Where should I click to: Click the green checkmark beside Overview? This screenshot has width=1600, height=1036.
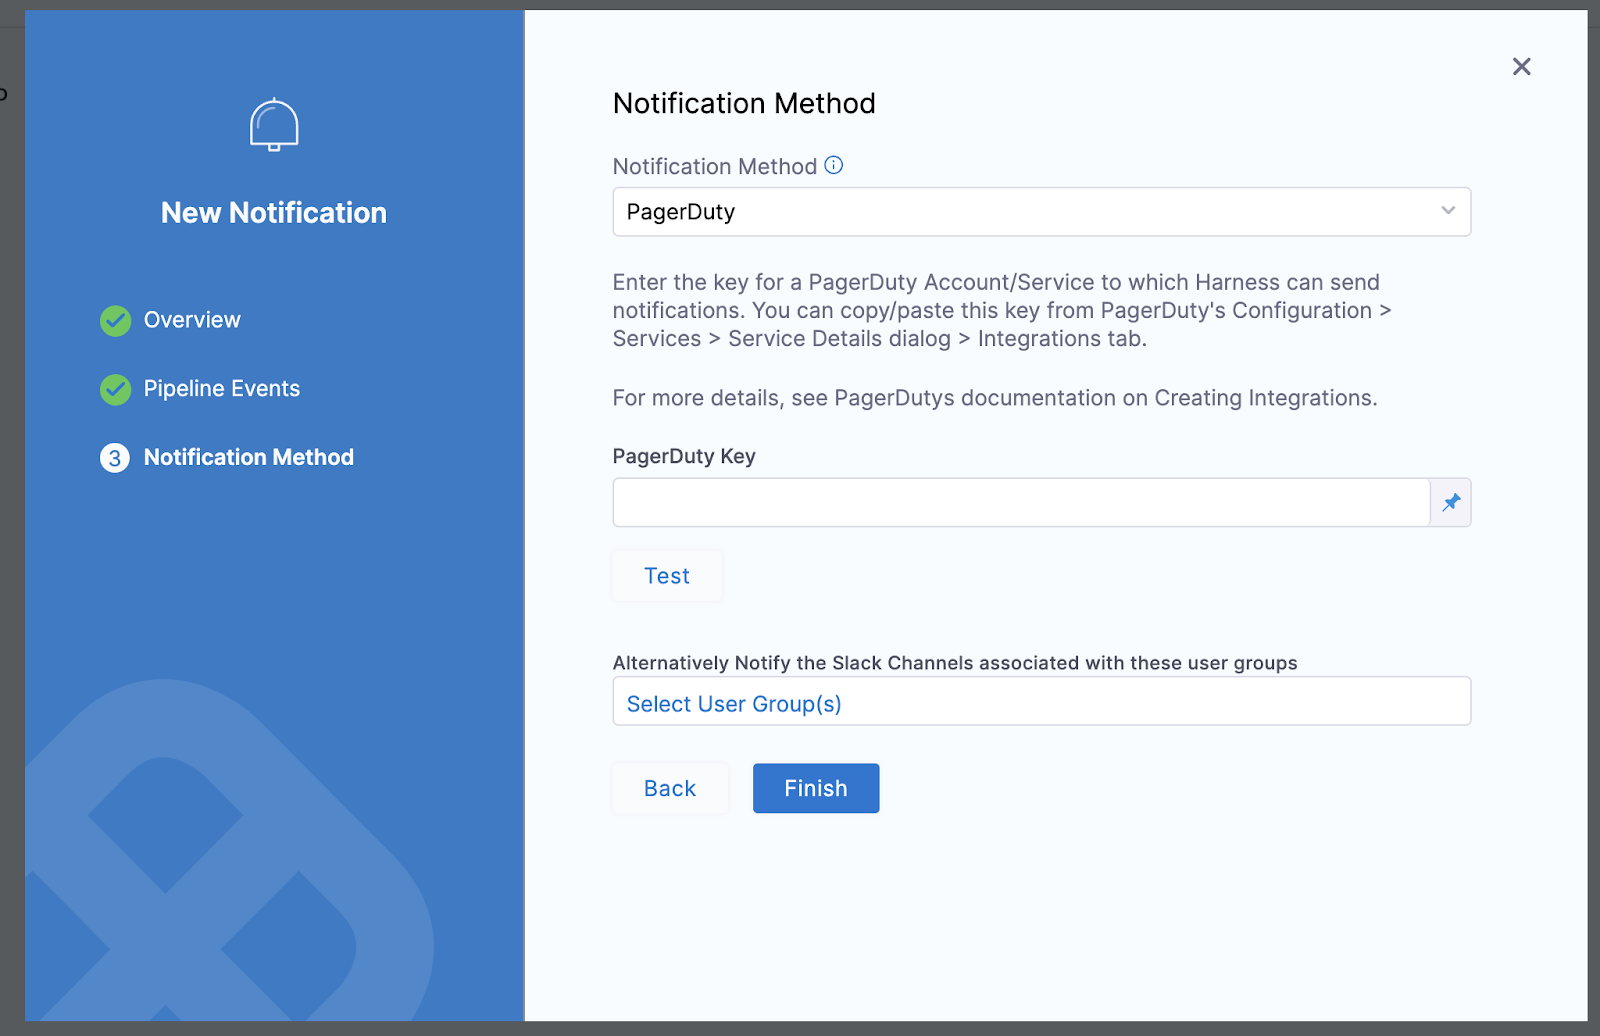115,320
